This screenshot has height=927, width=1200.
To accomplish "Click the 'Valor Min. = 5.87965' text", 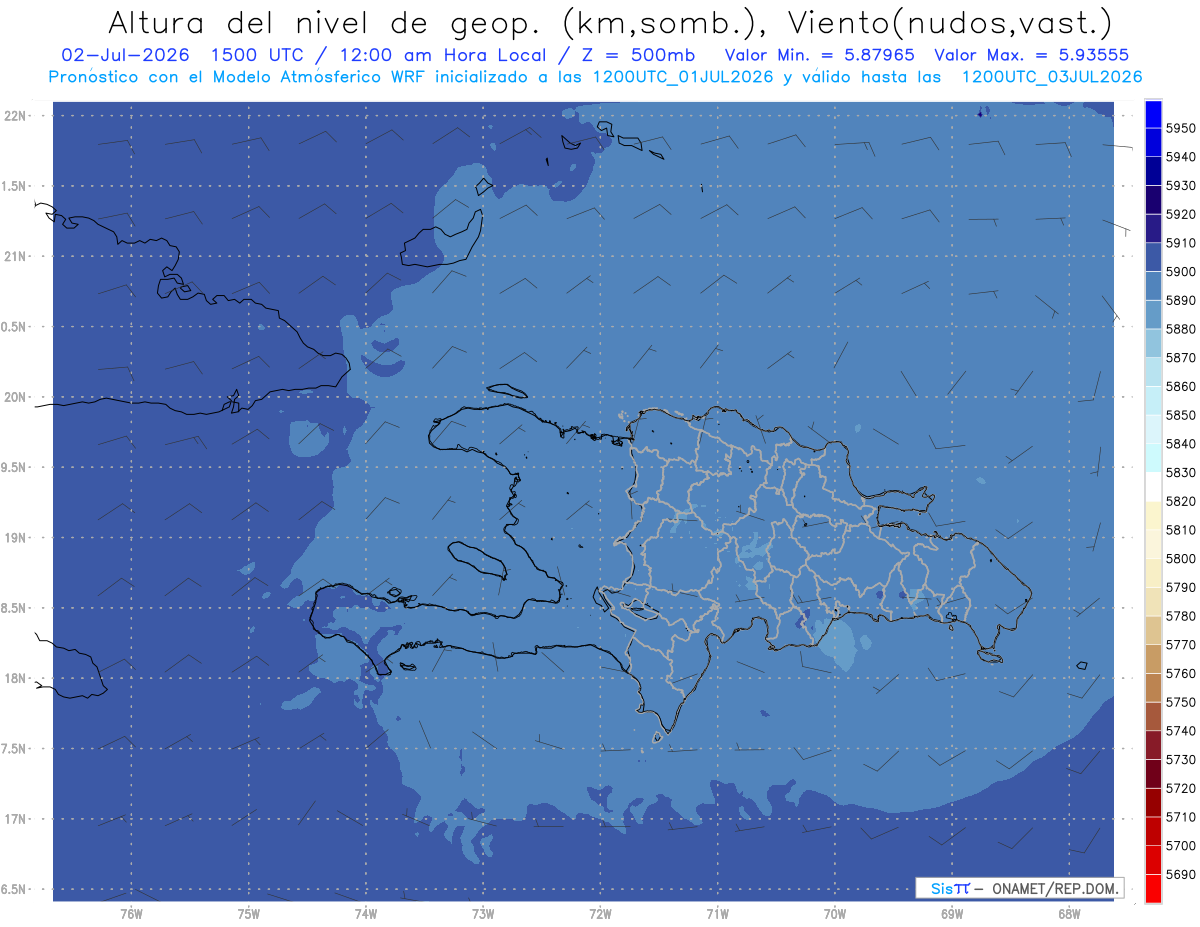I will [x=819, y=55].
